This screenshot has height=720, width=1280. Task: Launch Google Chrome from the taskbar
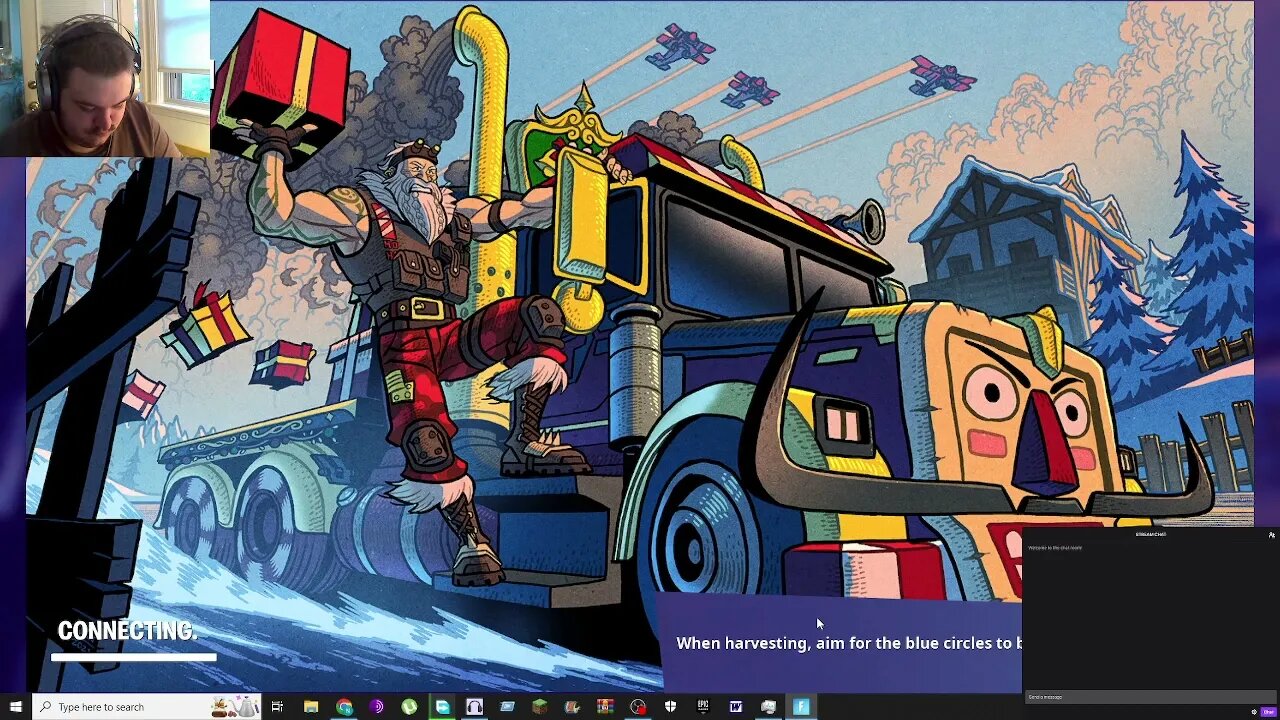click(x=344, y=707)
